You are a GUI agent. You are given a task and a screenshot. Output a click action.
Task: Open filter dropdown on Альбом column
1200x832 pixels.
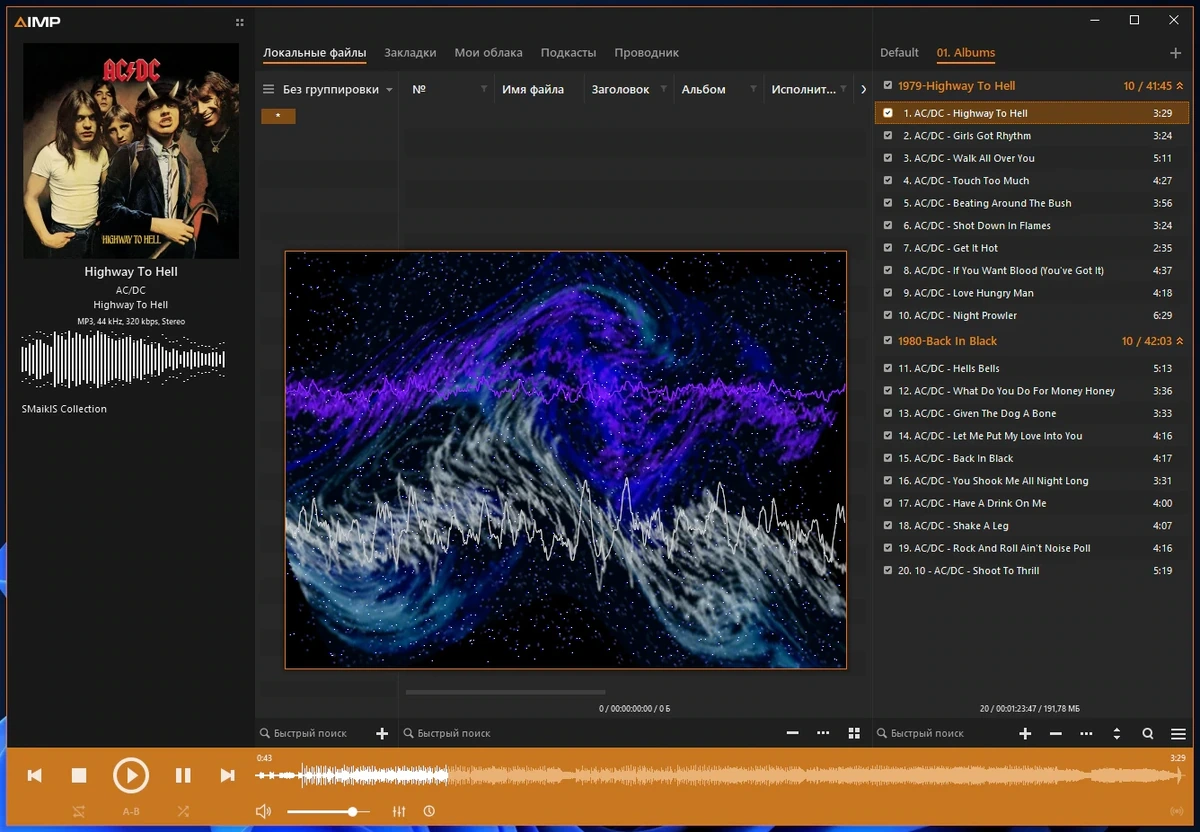pyautogui.click(x=754, y=89)
